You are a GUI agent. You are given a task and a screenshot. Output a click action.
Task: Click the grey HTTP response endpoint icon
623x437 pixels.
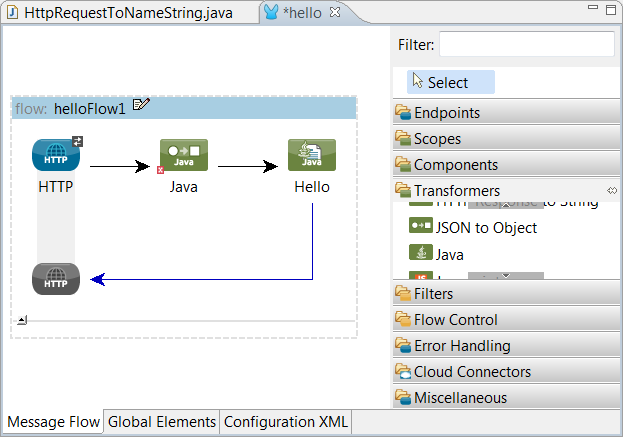click(x=56, y=279)
